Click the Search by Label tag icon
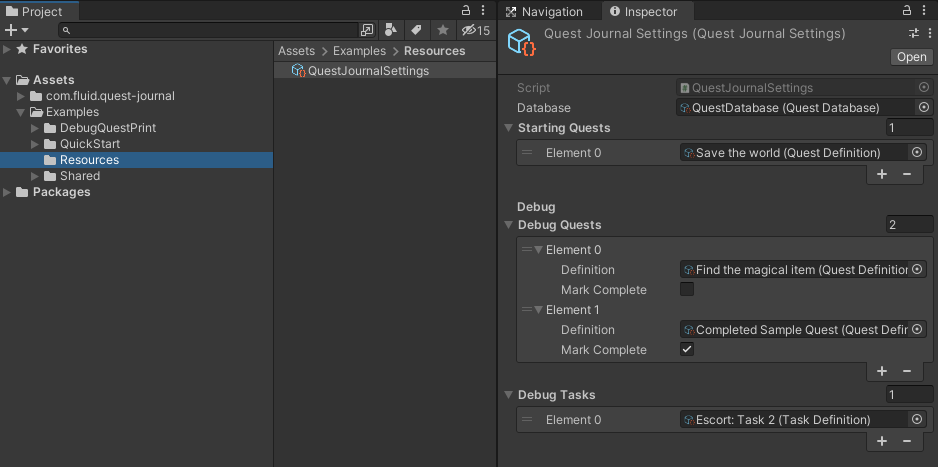938x467 pixels. tap(416, 30)
